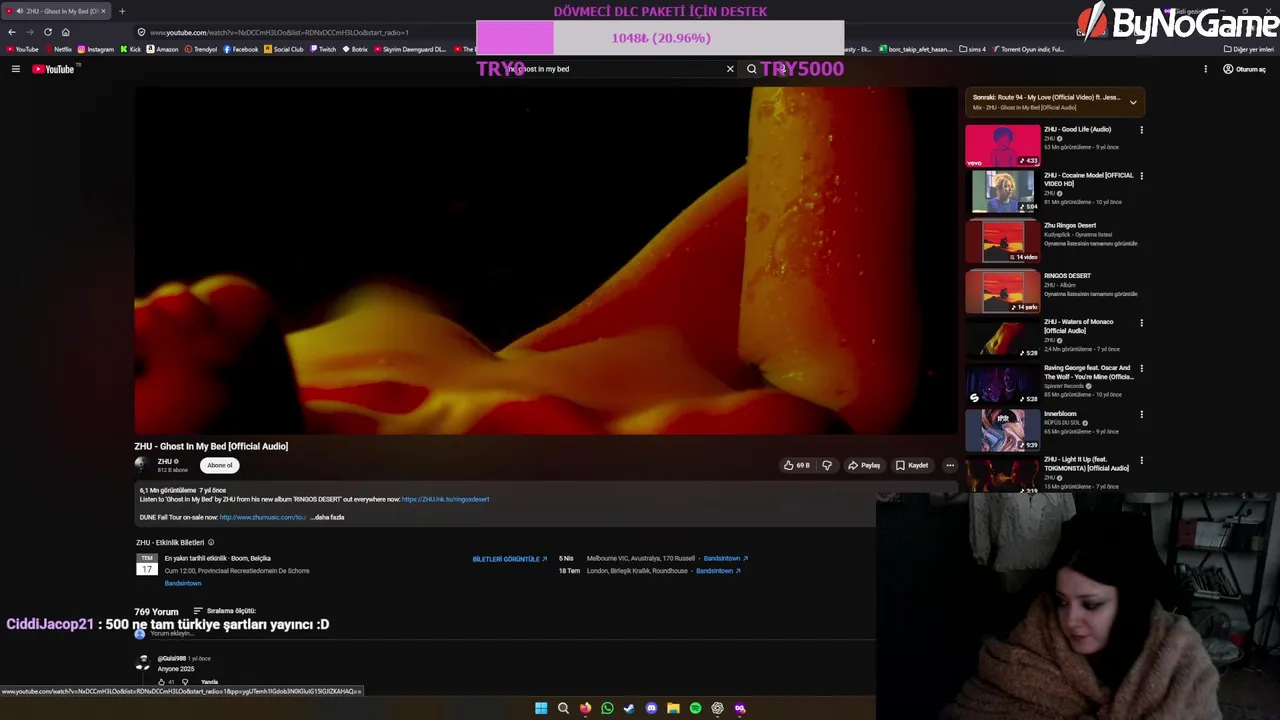Like the video with the thumbs-up 69 B button
The width and height of the screenshot is (1280, 720).
point(797,465)
